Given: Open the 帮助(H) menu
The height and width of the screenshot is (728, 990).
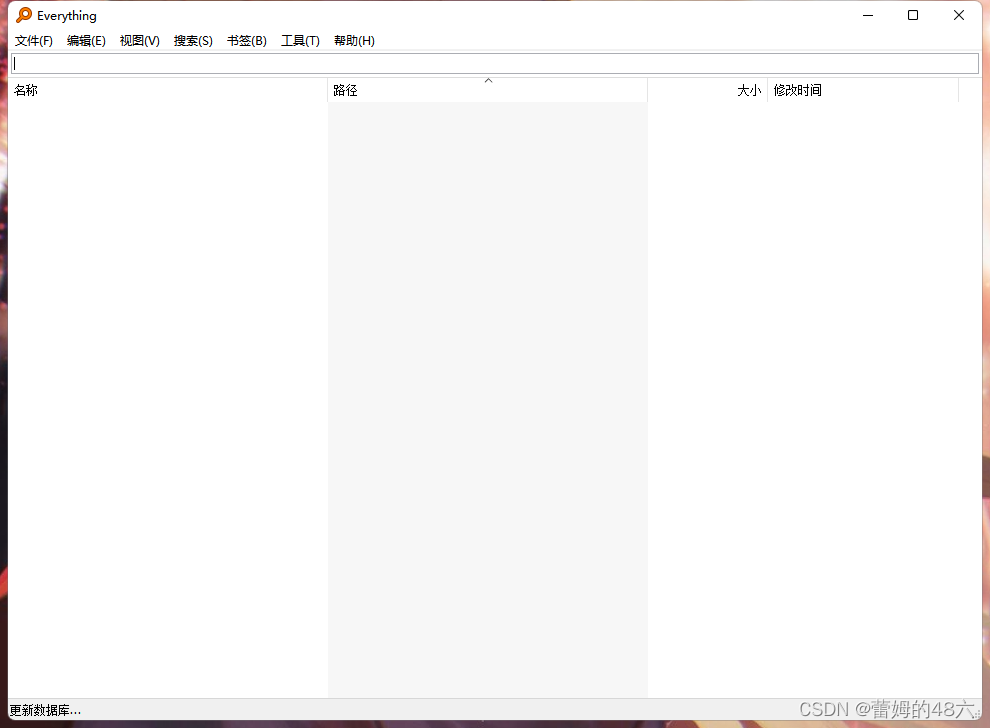Looking at the screenshot, I should (354, 41).
